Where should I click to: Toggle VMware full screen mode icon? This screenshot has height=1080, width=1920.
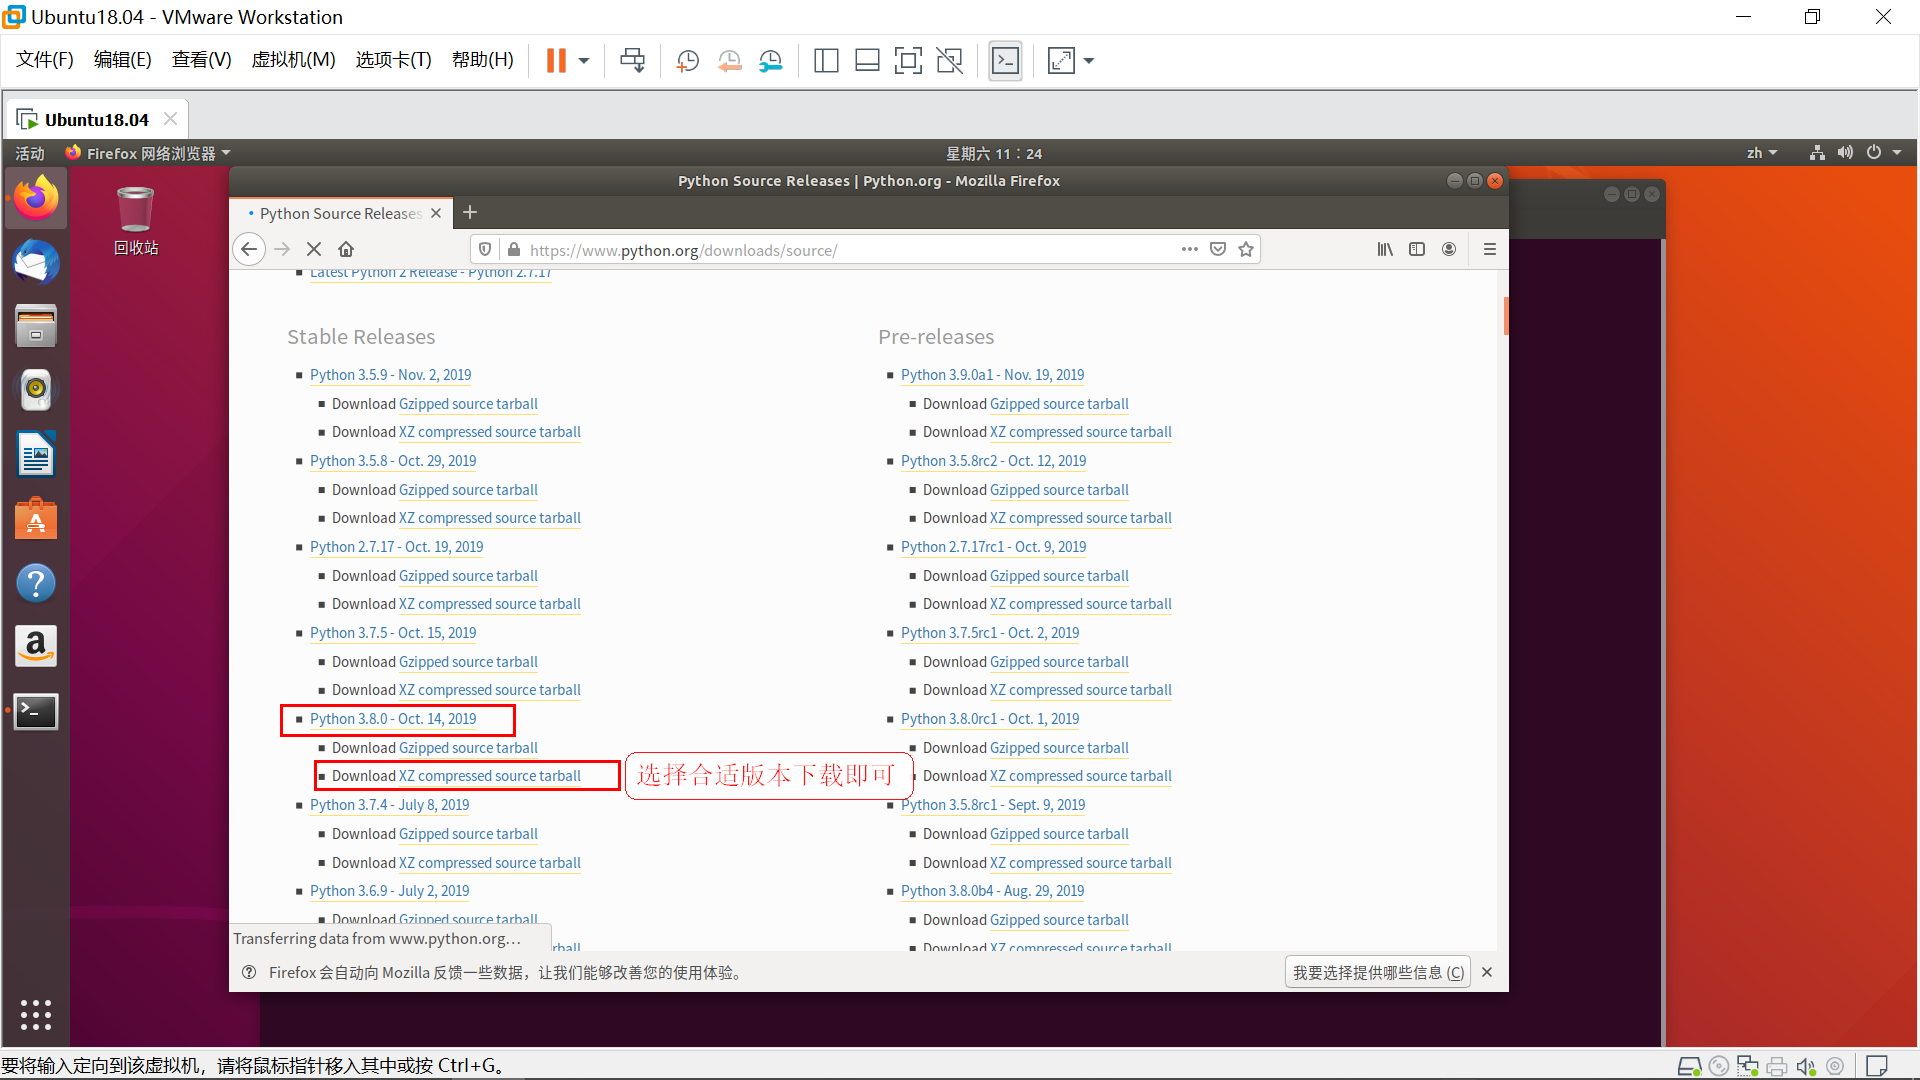point(908,61)
